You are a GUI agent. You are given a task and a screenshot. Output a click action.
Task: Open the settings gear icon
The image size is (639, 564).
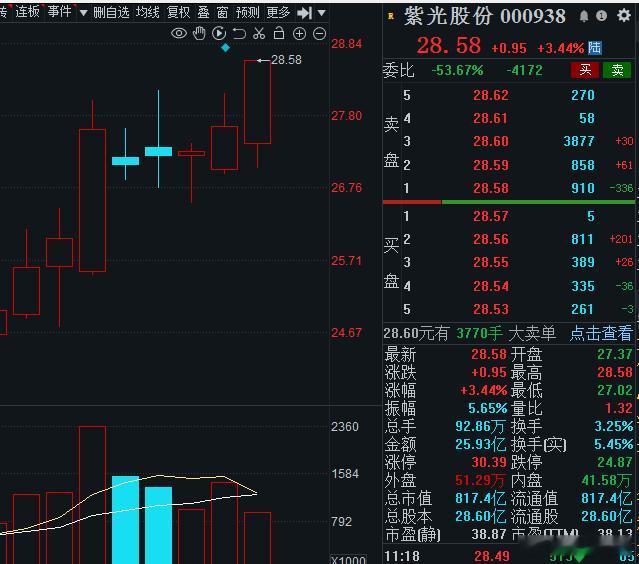[x=624, y=15]
